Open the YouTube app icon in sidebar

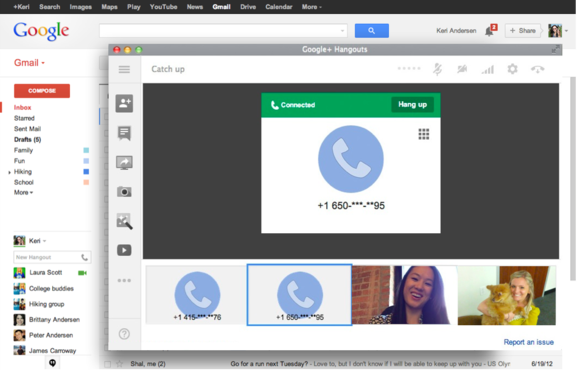(x=124, y=250)
